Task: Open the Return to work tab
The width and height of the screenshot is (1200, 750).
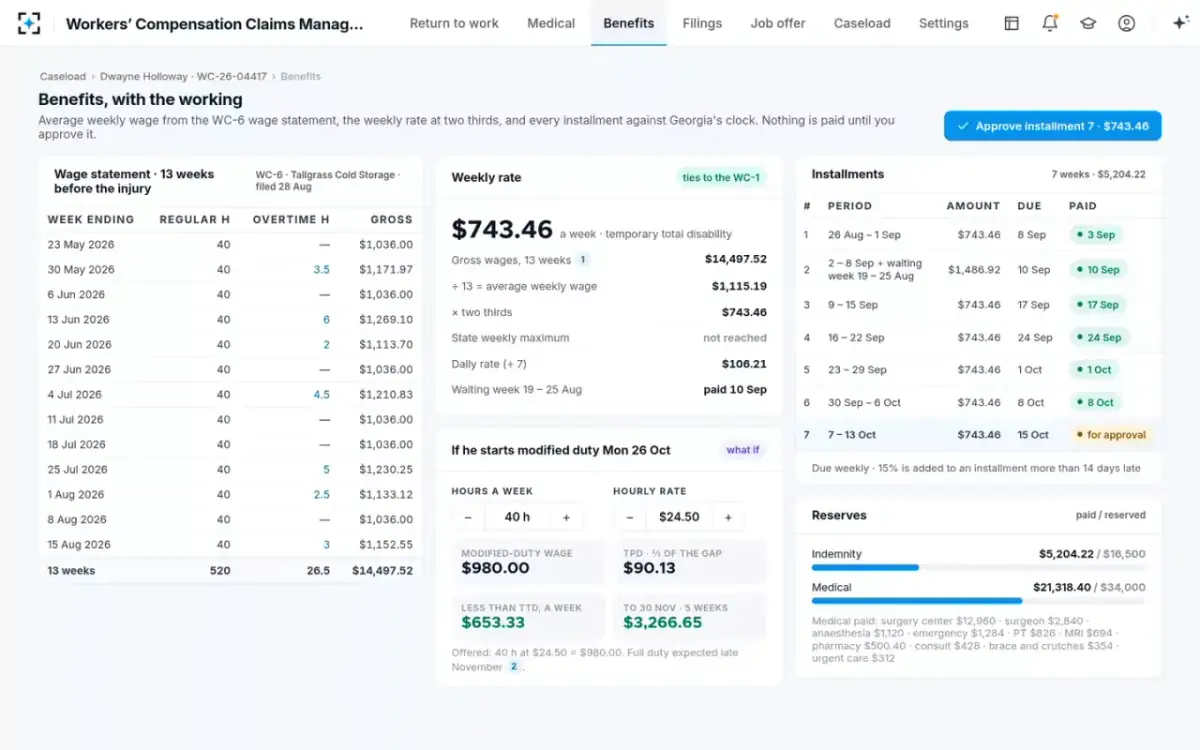Action: pos(454,23)
